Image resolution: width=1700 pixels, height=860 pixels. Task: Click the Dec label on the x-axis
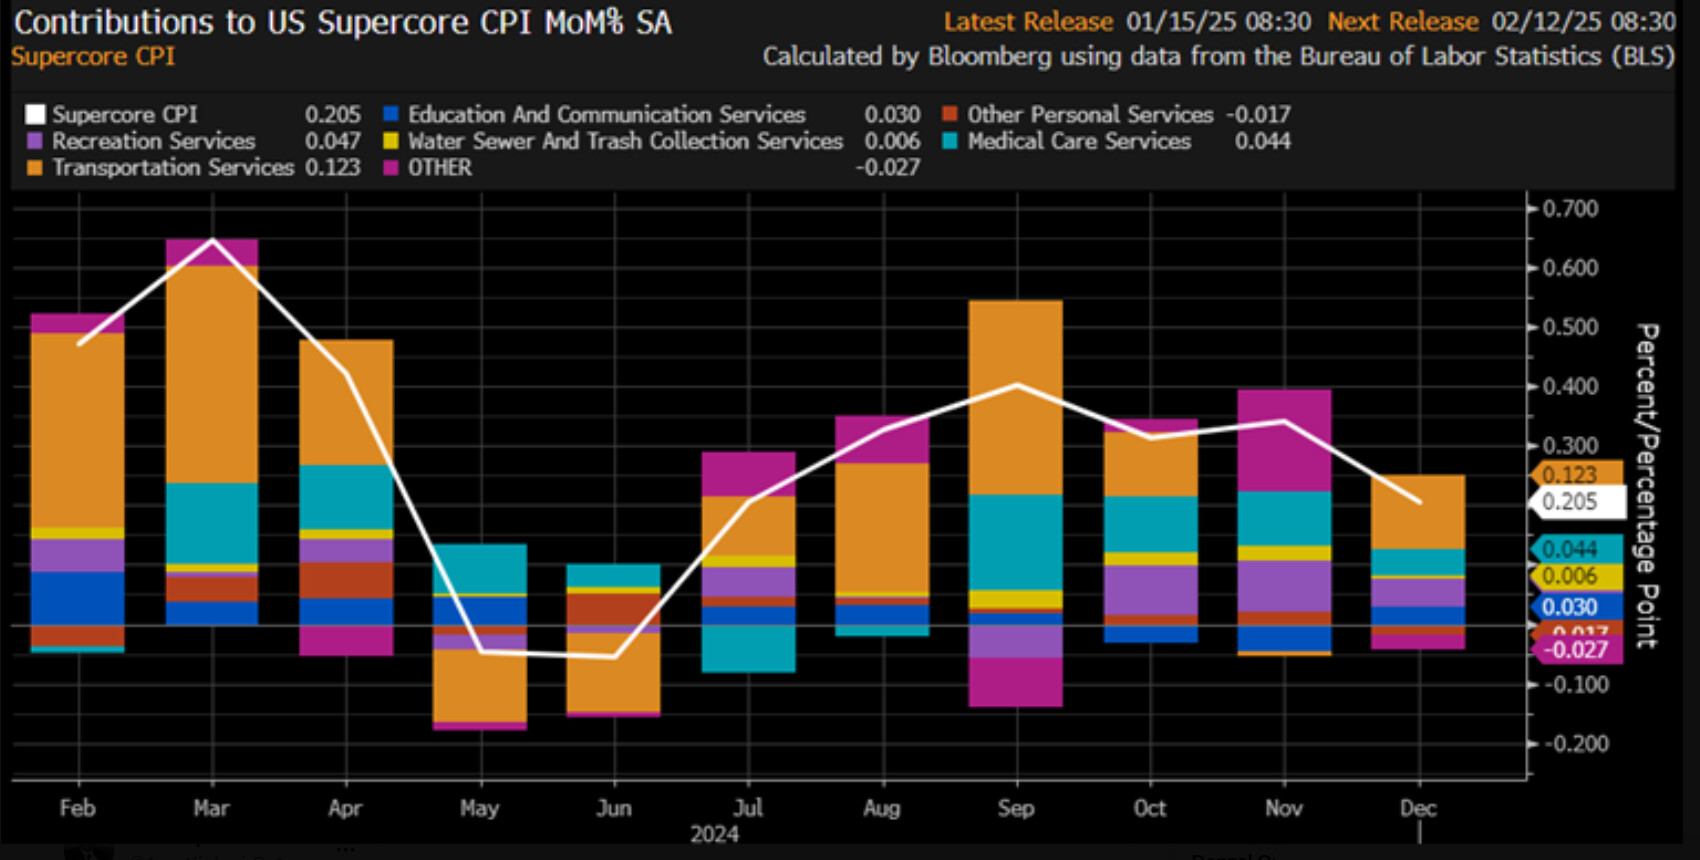point(1418,808)
